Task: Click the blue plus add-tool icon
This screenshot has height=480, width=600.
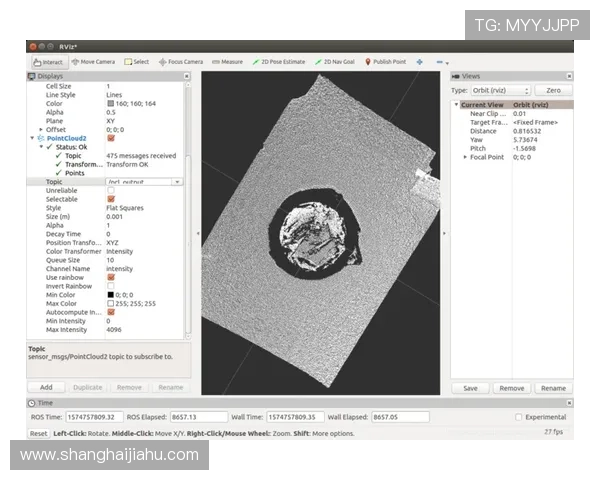Action: click(419, 61)
